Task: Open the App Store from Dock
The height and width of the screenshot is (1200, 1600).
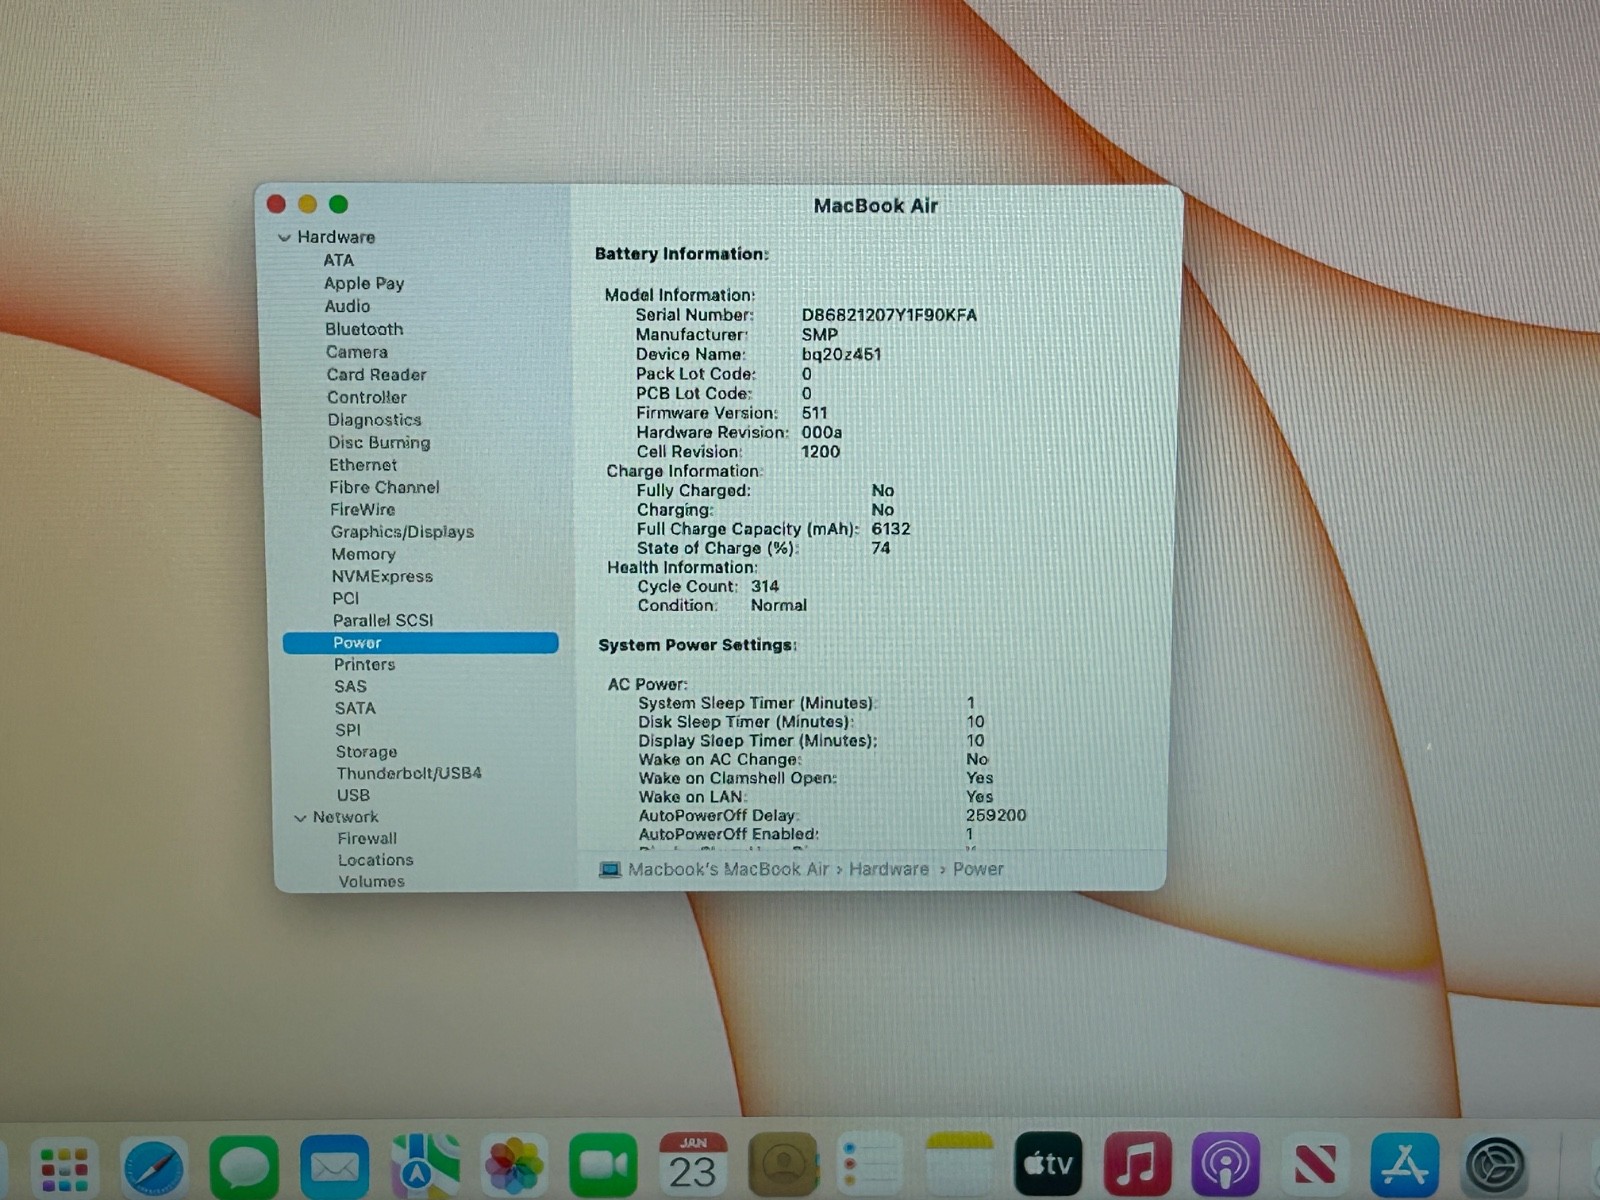Action: [1405, 1165]
